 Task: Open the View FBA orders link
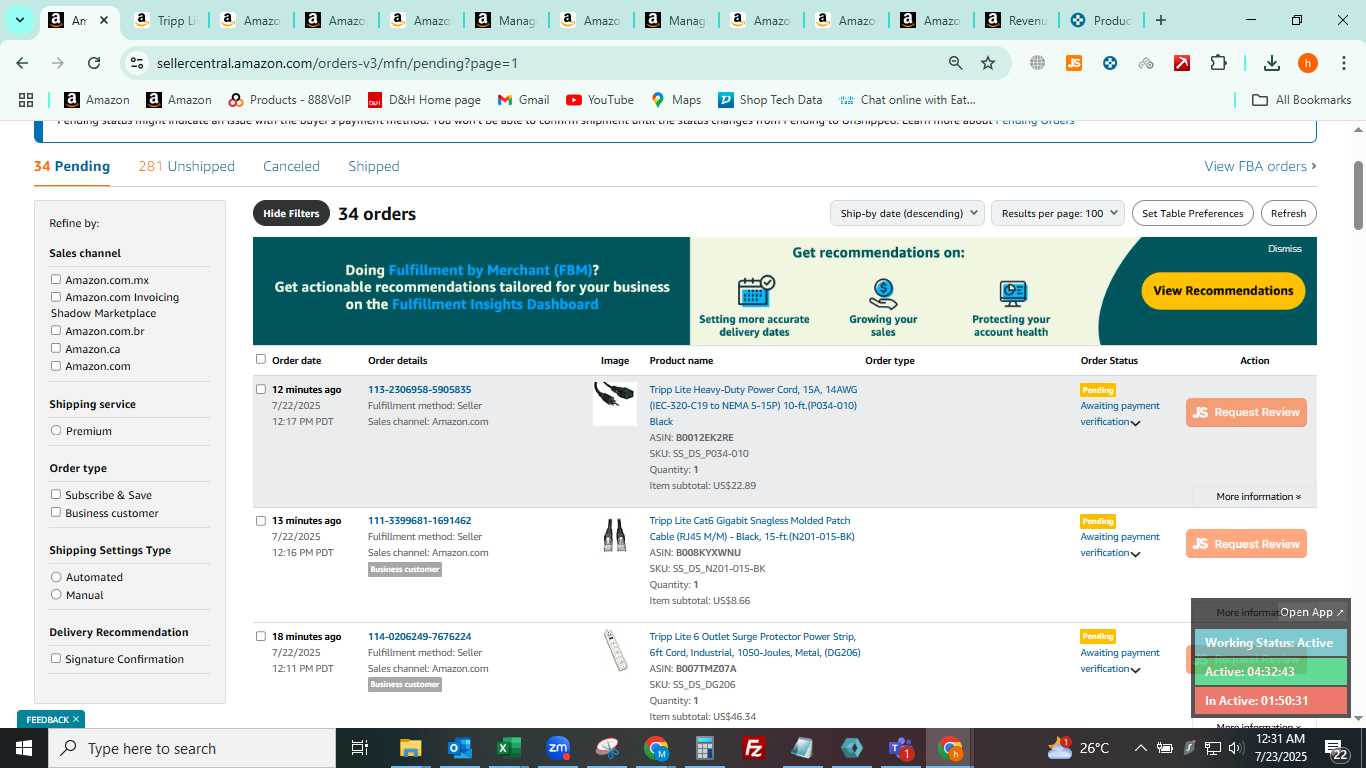click(1260, 166)
